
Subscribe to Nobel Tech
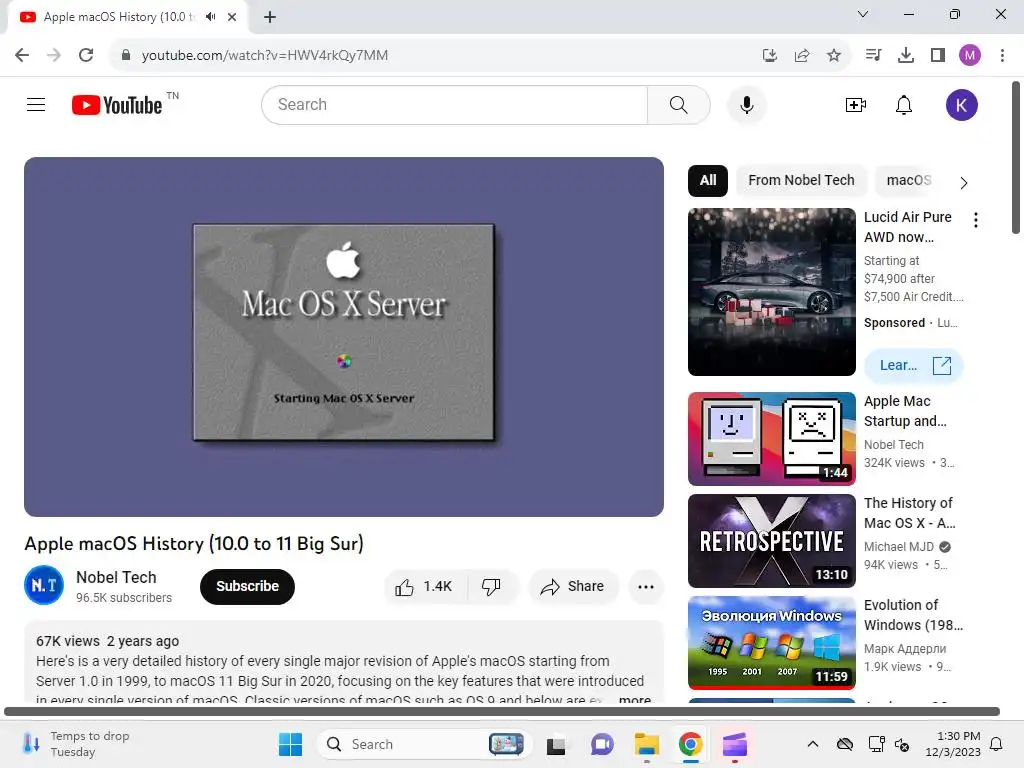coord(248,586)
